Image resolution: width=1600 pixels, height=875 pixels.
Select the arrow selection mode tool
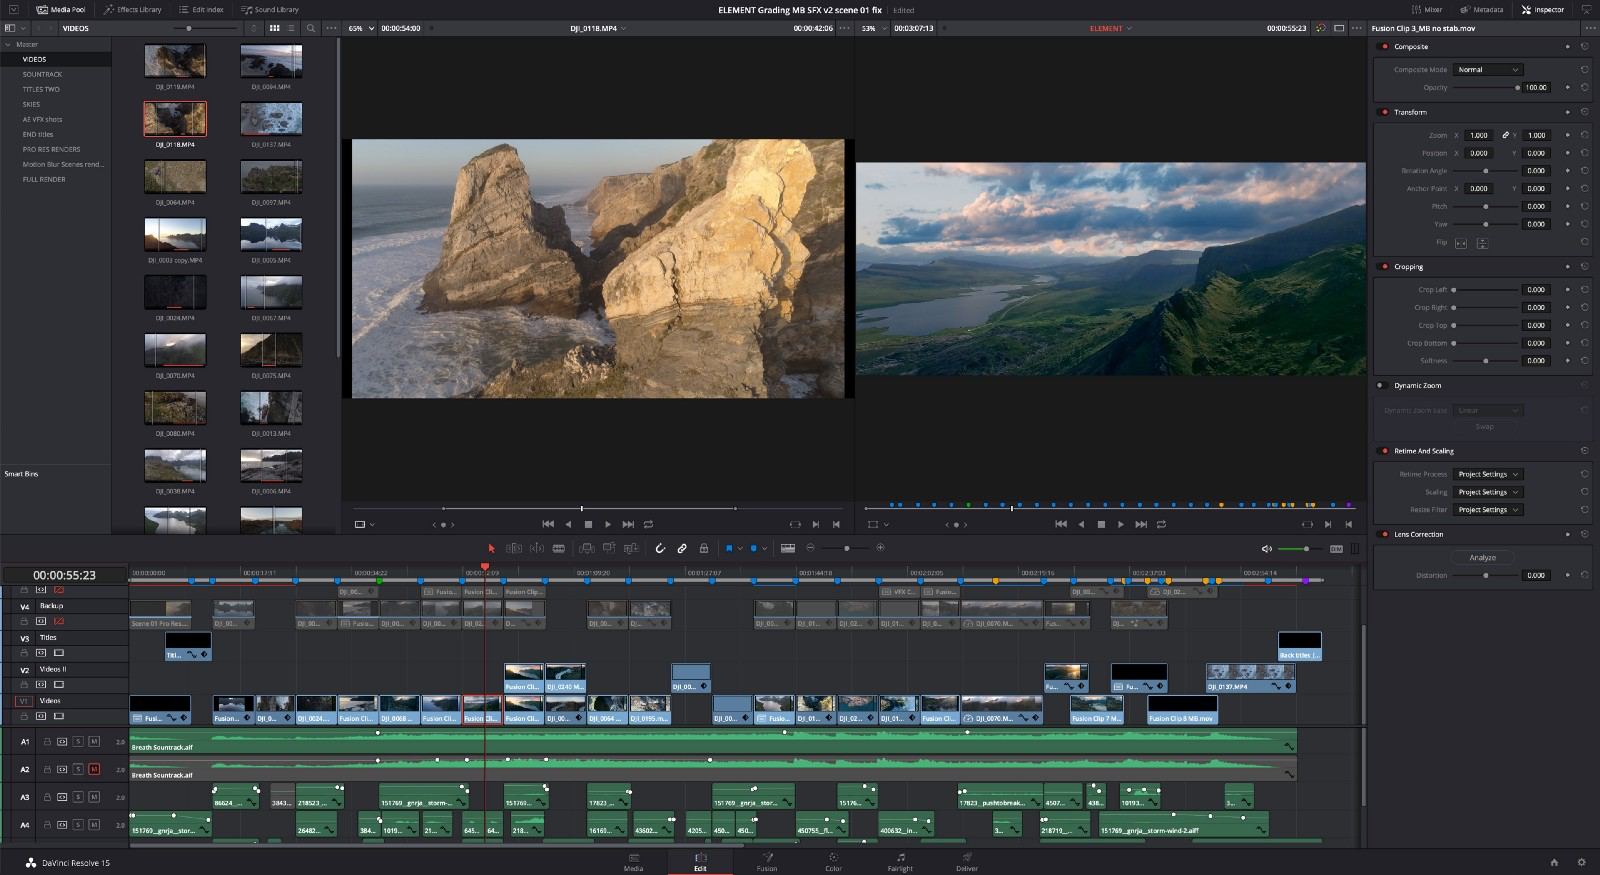[491, 548]
